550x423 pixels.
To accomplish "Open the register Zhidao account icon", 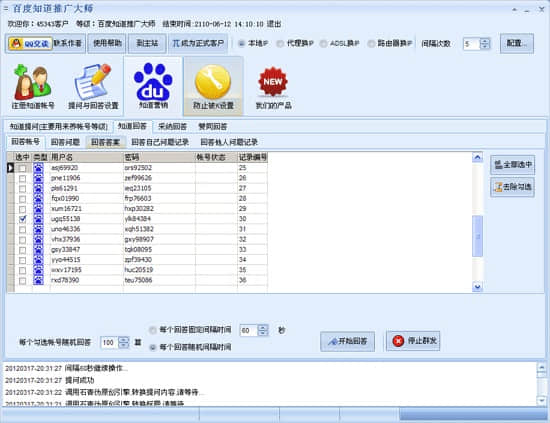I will [33, 83].
